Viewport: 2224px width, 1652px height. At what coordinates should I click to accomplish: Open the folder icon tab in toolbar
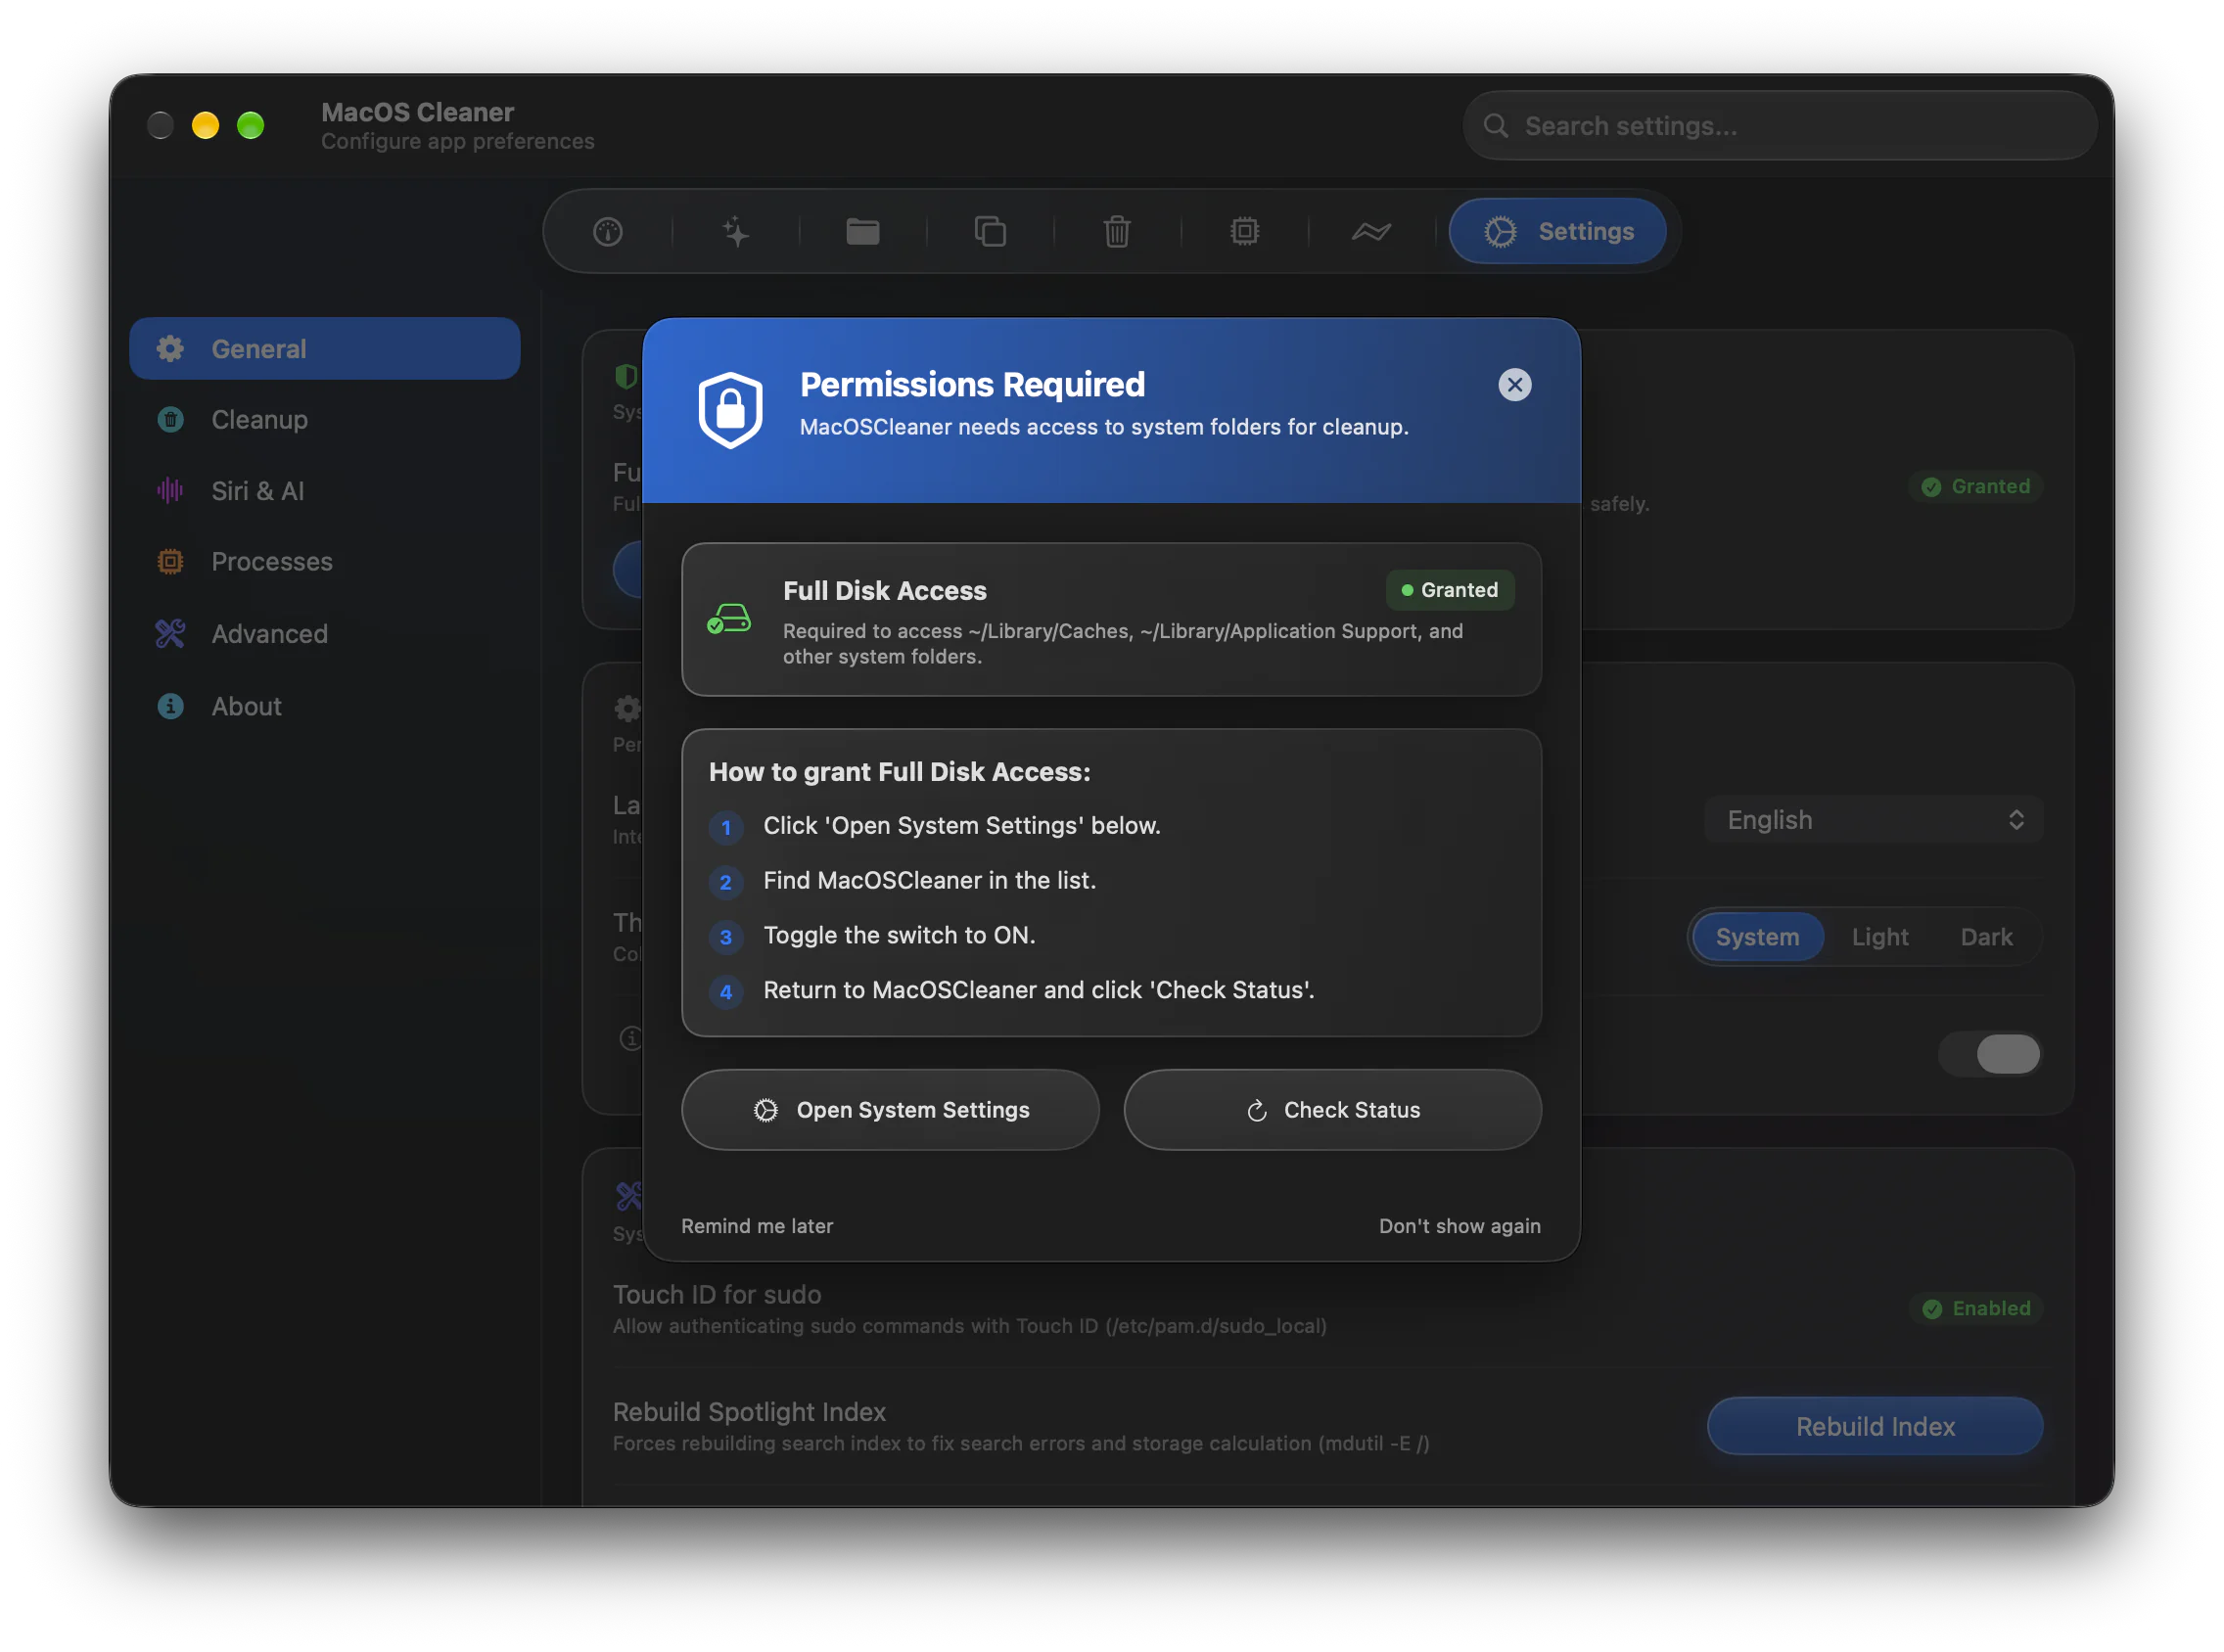863,232
